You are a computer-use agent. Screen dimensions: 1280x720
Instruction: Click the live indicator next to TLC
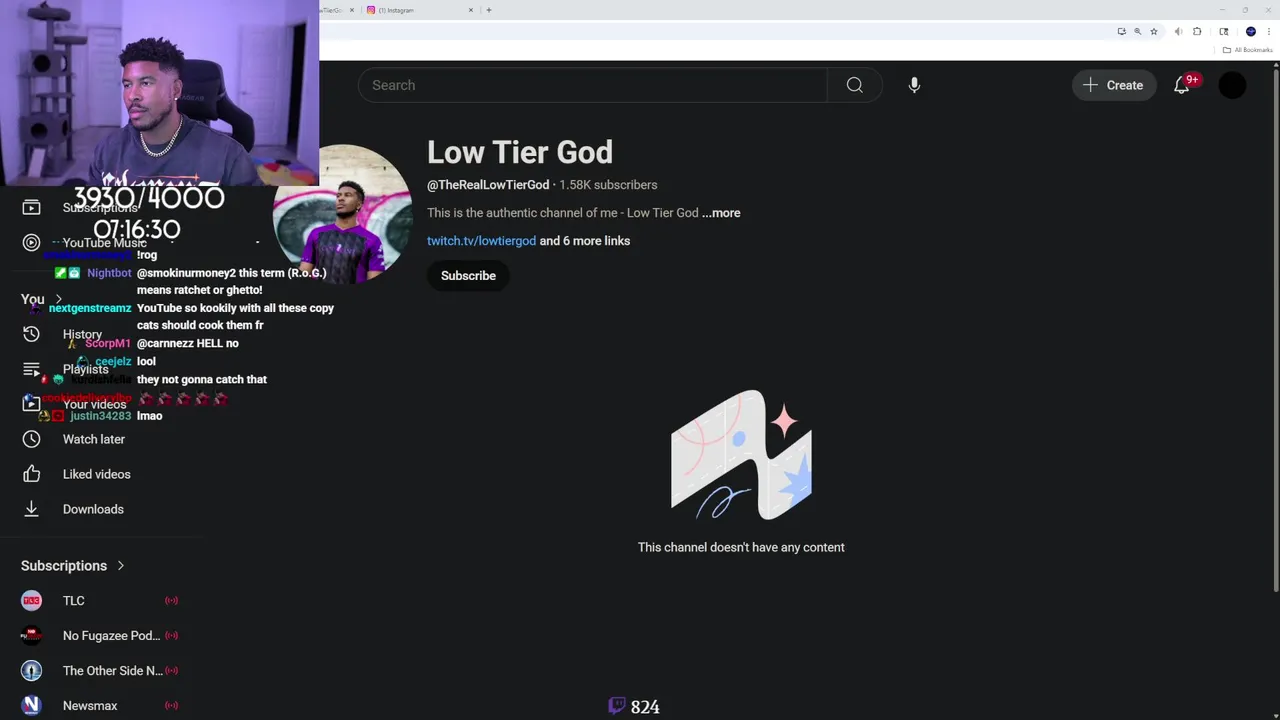(x=171, y=601)
